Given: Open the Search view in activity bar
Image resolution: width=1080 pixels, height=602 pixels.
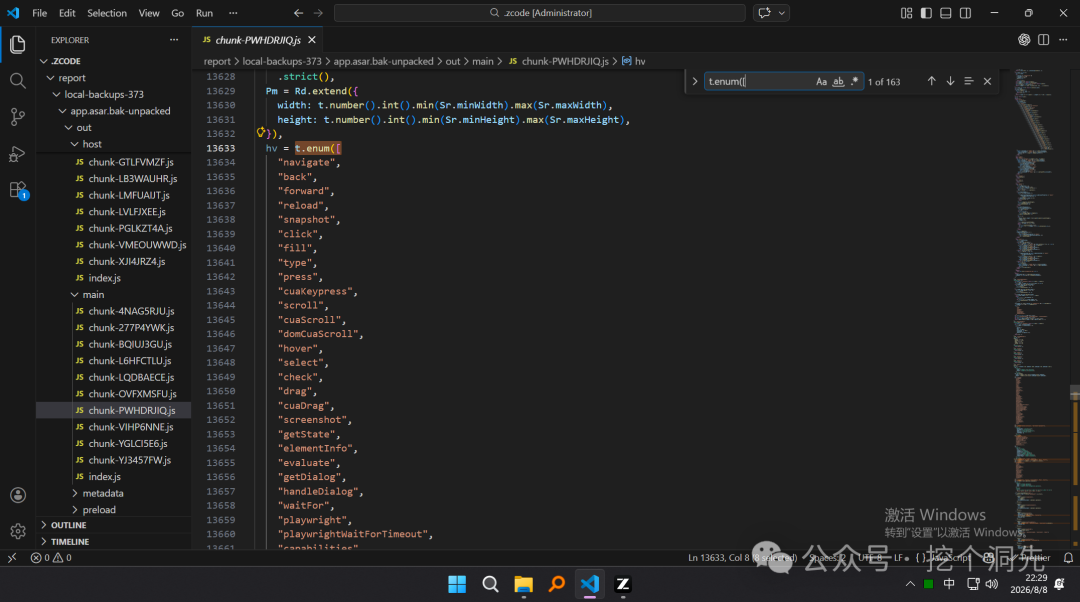Looking at the screenshot, I should pos(18,81).
